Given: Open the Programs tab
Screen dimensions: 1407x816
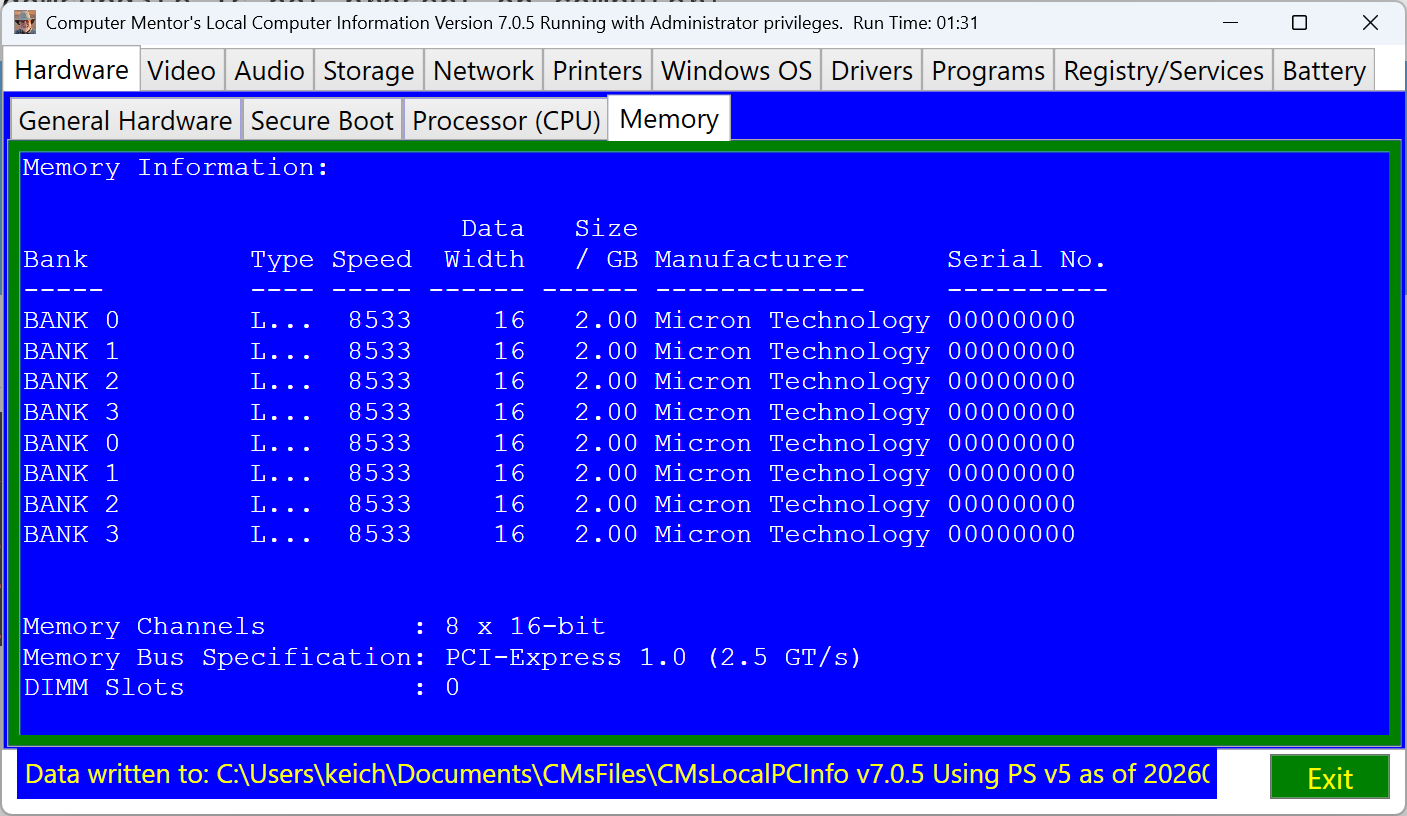Looking at the screenshot, I should coord(988,71).
